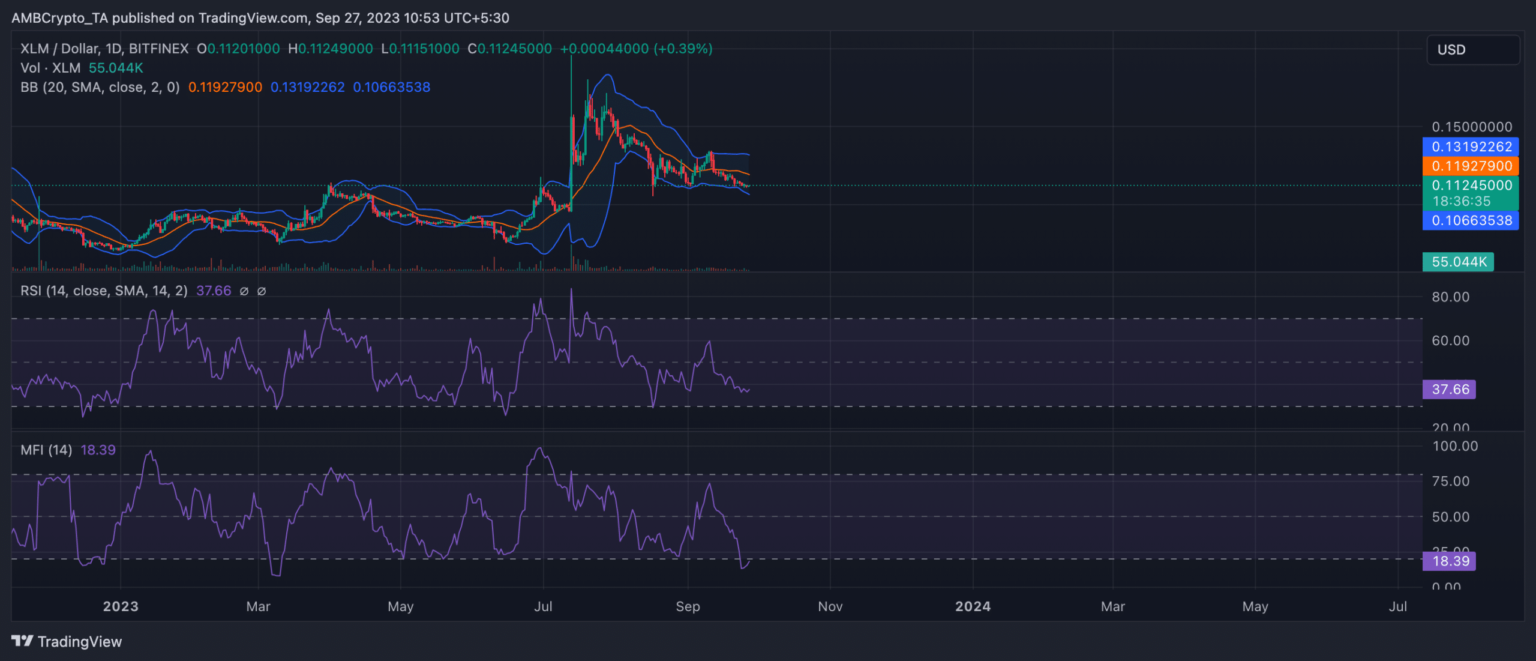Select the MFI (14) indicator legend

pyautogui.click(x=46, y=450)
